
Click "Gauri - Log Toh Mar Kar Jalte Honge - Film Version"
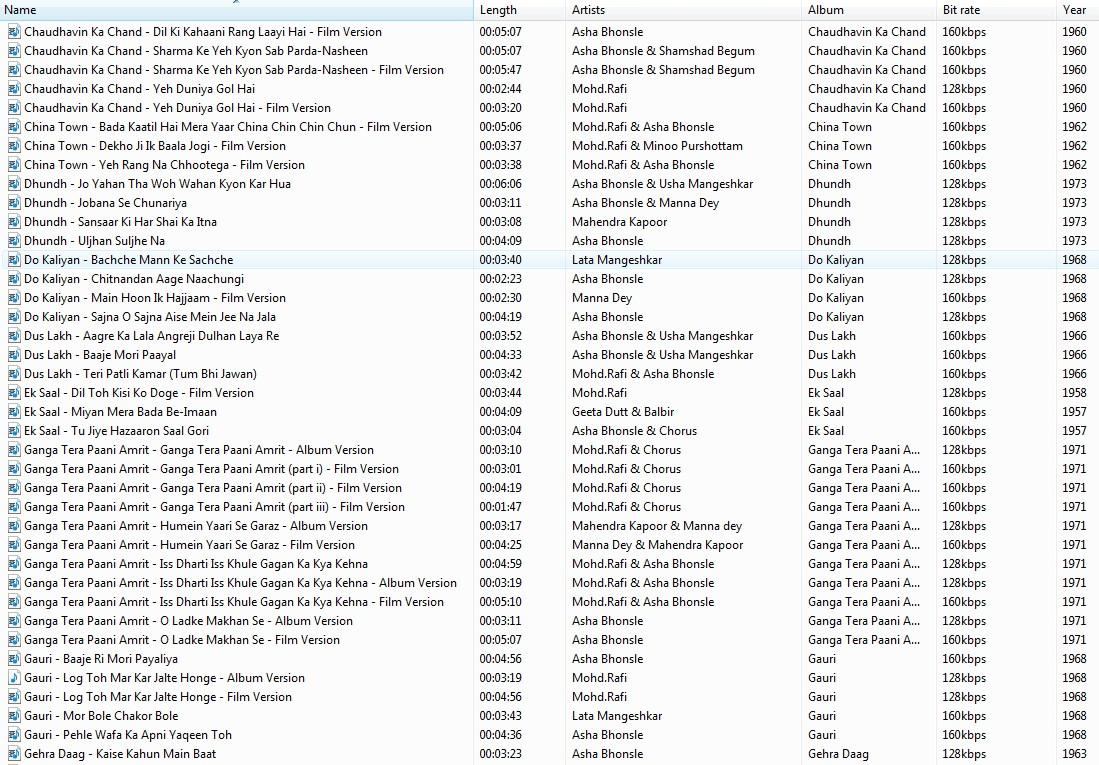pos(158,696)
